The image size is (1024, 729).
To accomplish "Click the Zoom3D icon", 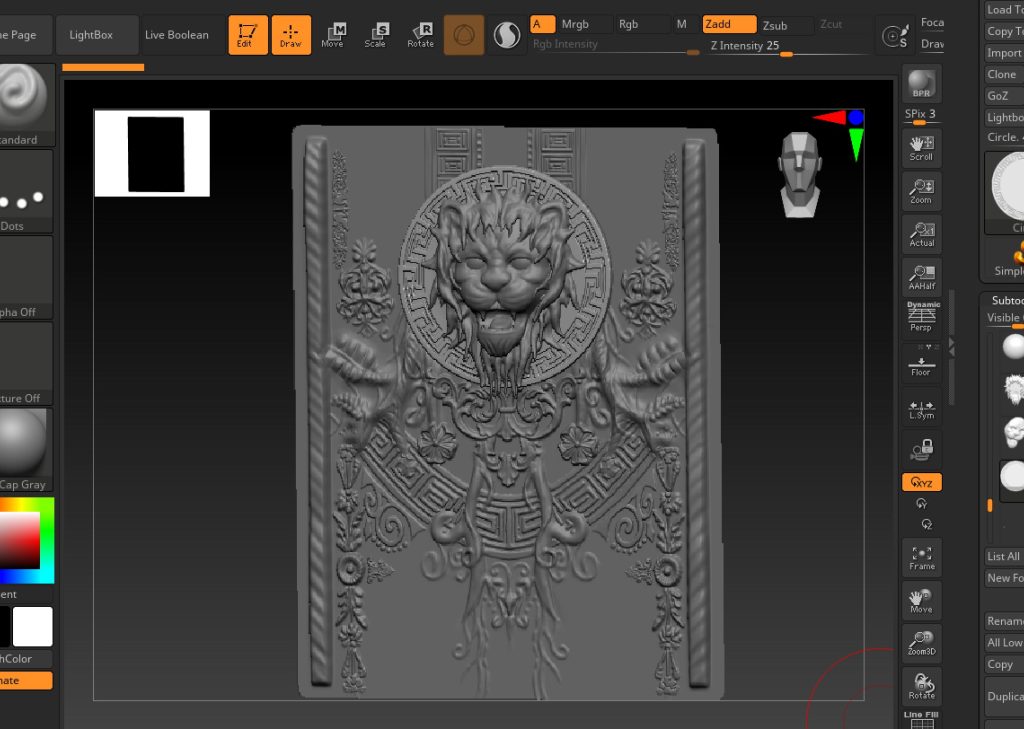I will point(921,644).
